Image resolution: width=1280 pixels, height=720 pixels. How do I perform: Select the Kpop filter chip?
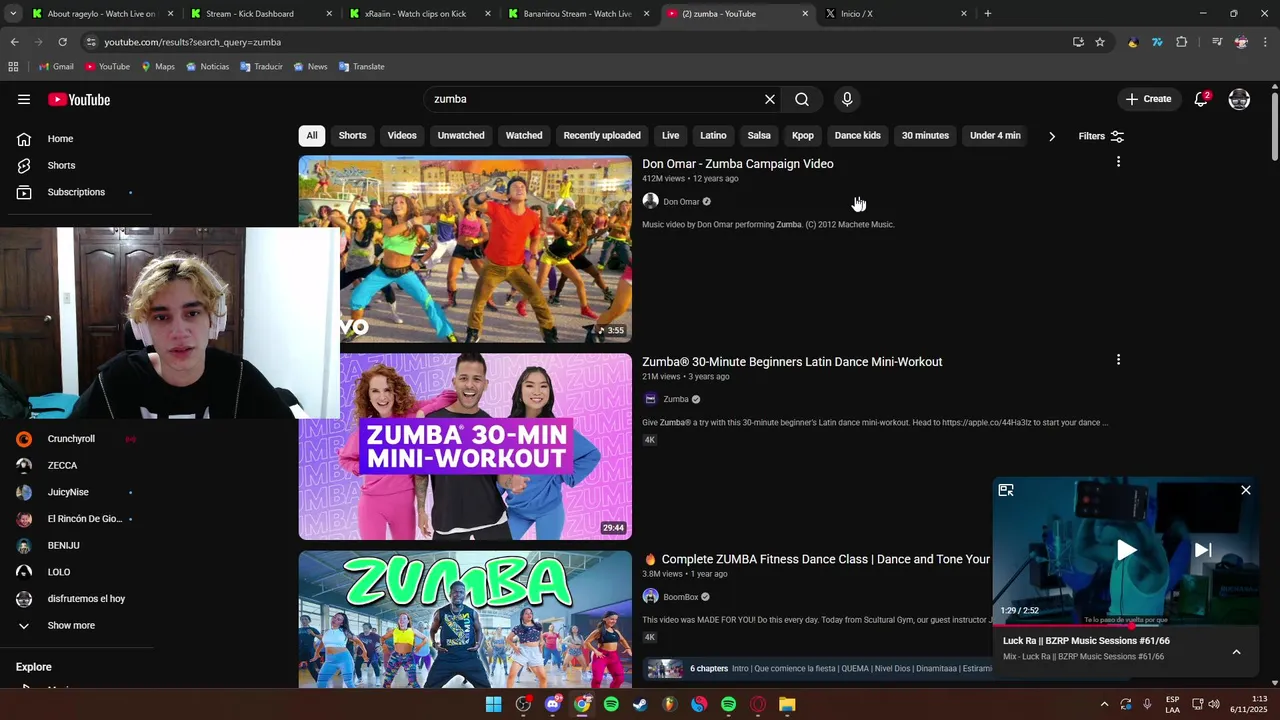[803, 136]
